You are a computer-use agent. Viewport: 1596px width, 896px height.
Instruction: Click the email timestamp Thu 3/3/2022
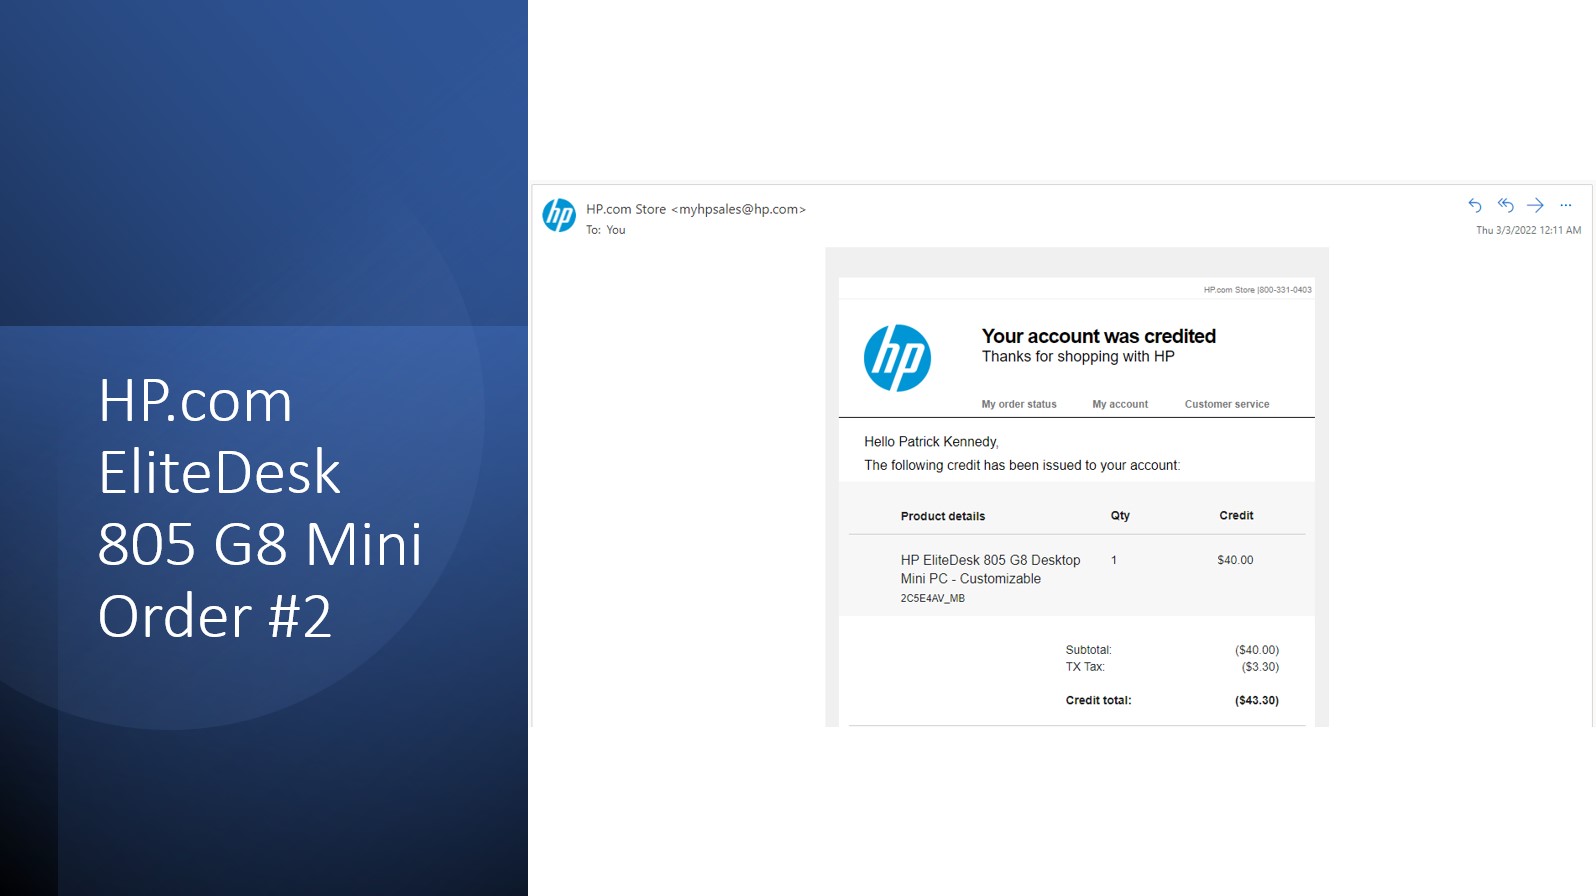click(x=1528, y=230)
